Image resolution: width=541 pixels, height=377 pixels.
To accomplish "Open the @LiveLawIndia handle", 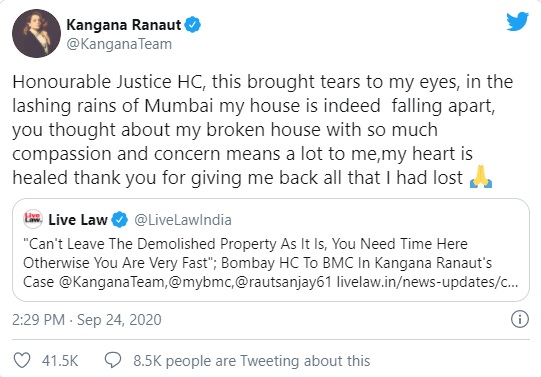I will coord(183,220).
